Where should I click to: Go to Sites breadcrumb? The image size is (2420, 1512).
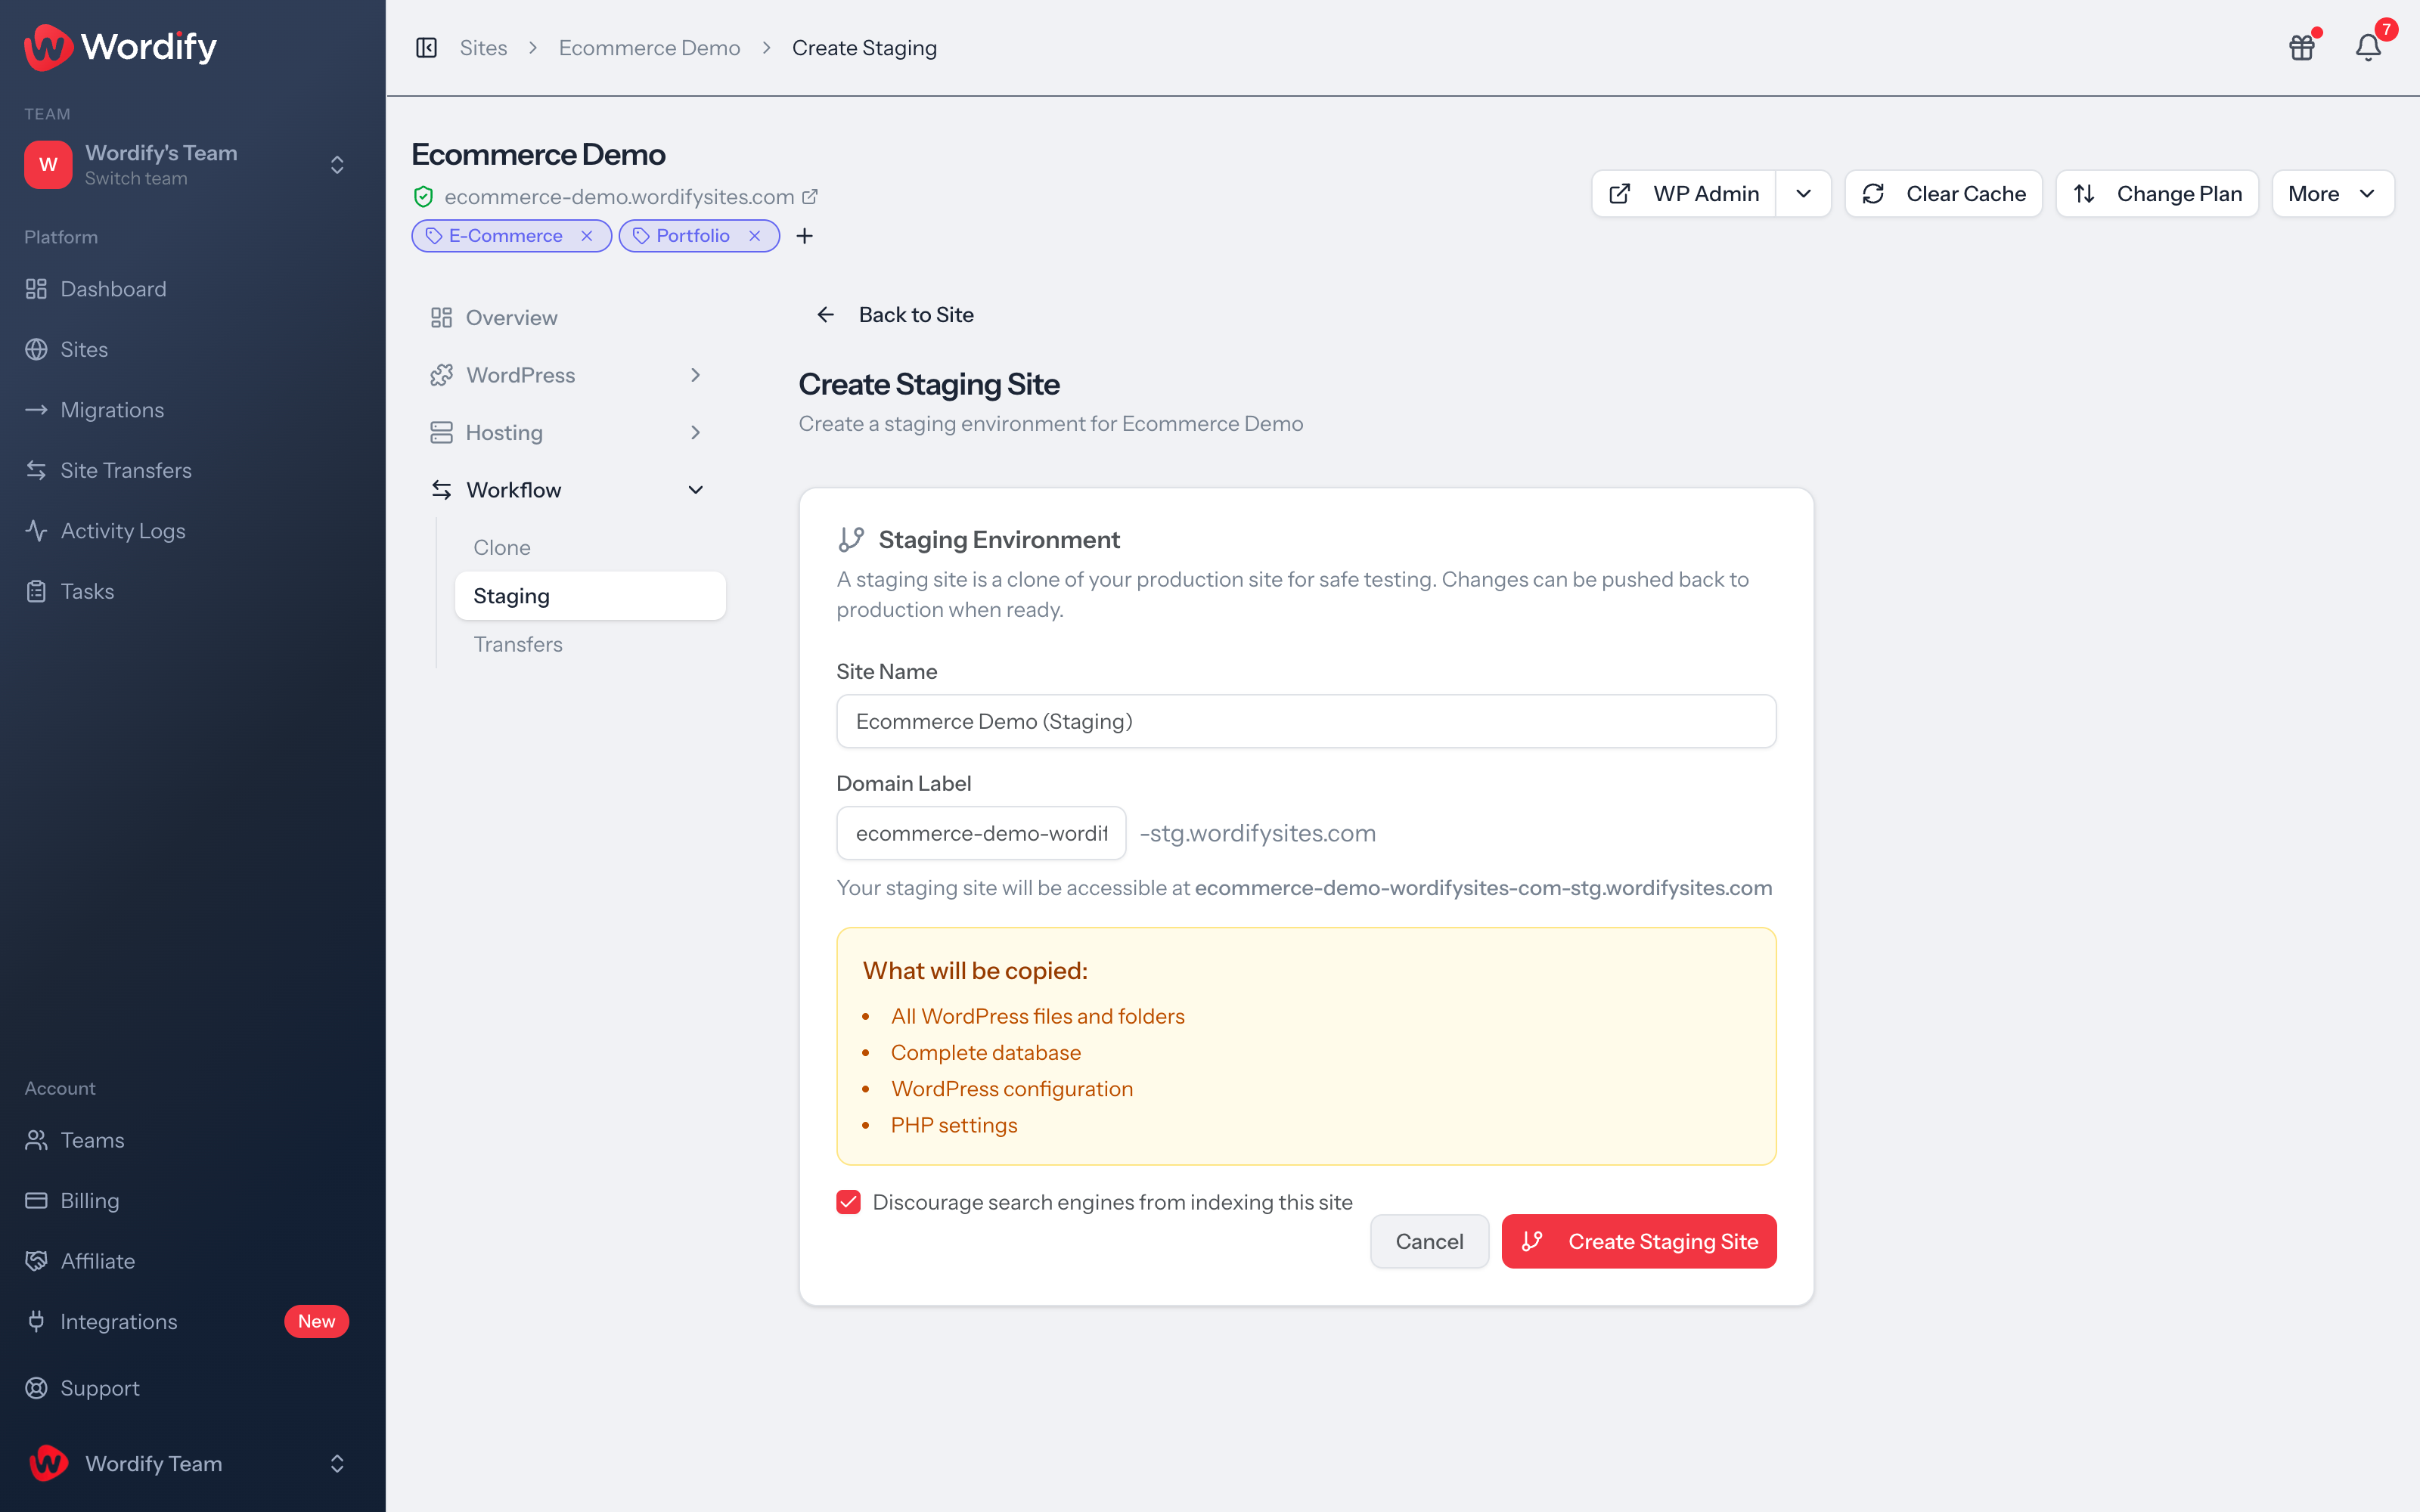click(483, 48)
